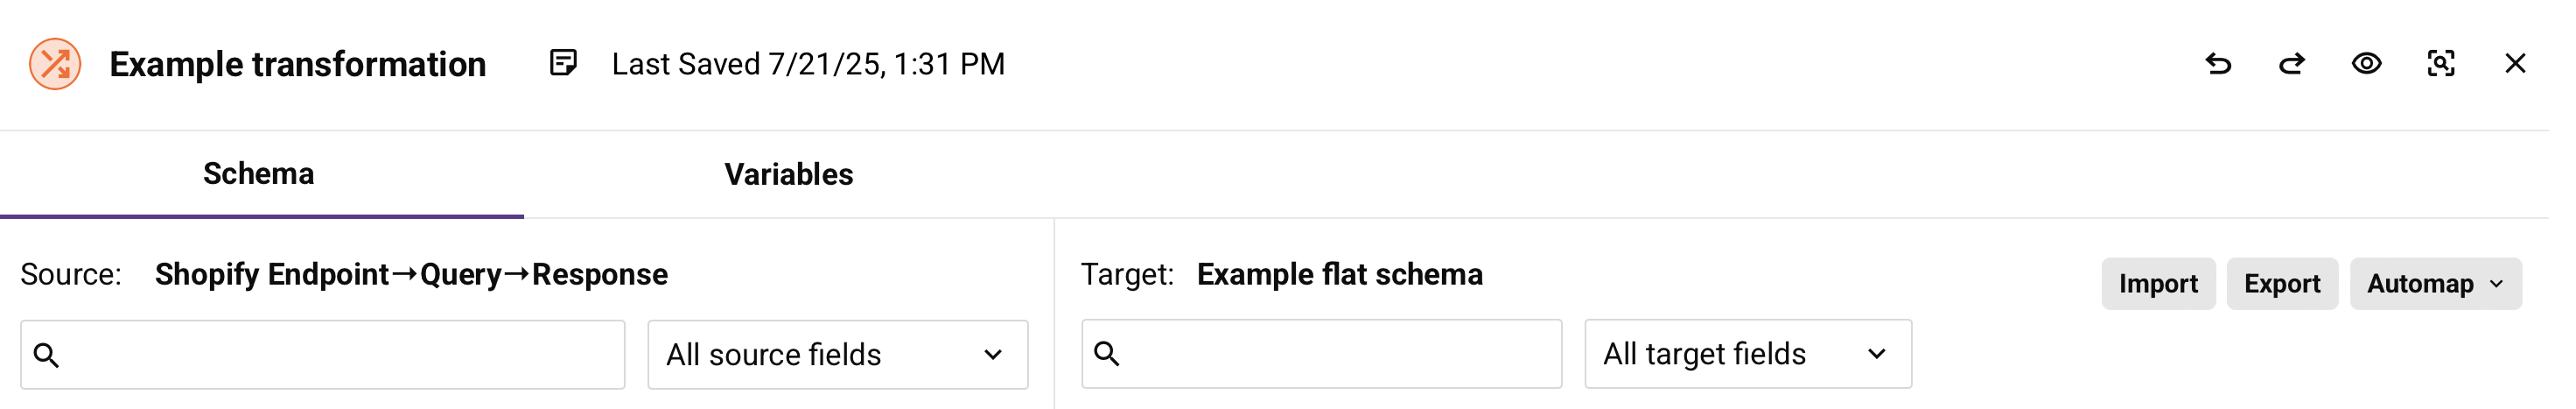2576x409 pixels.
Task: Click the Export button
Action: [2281, 284]
